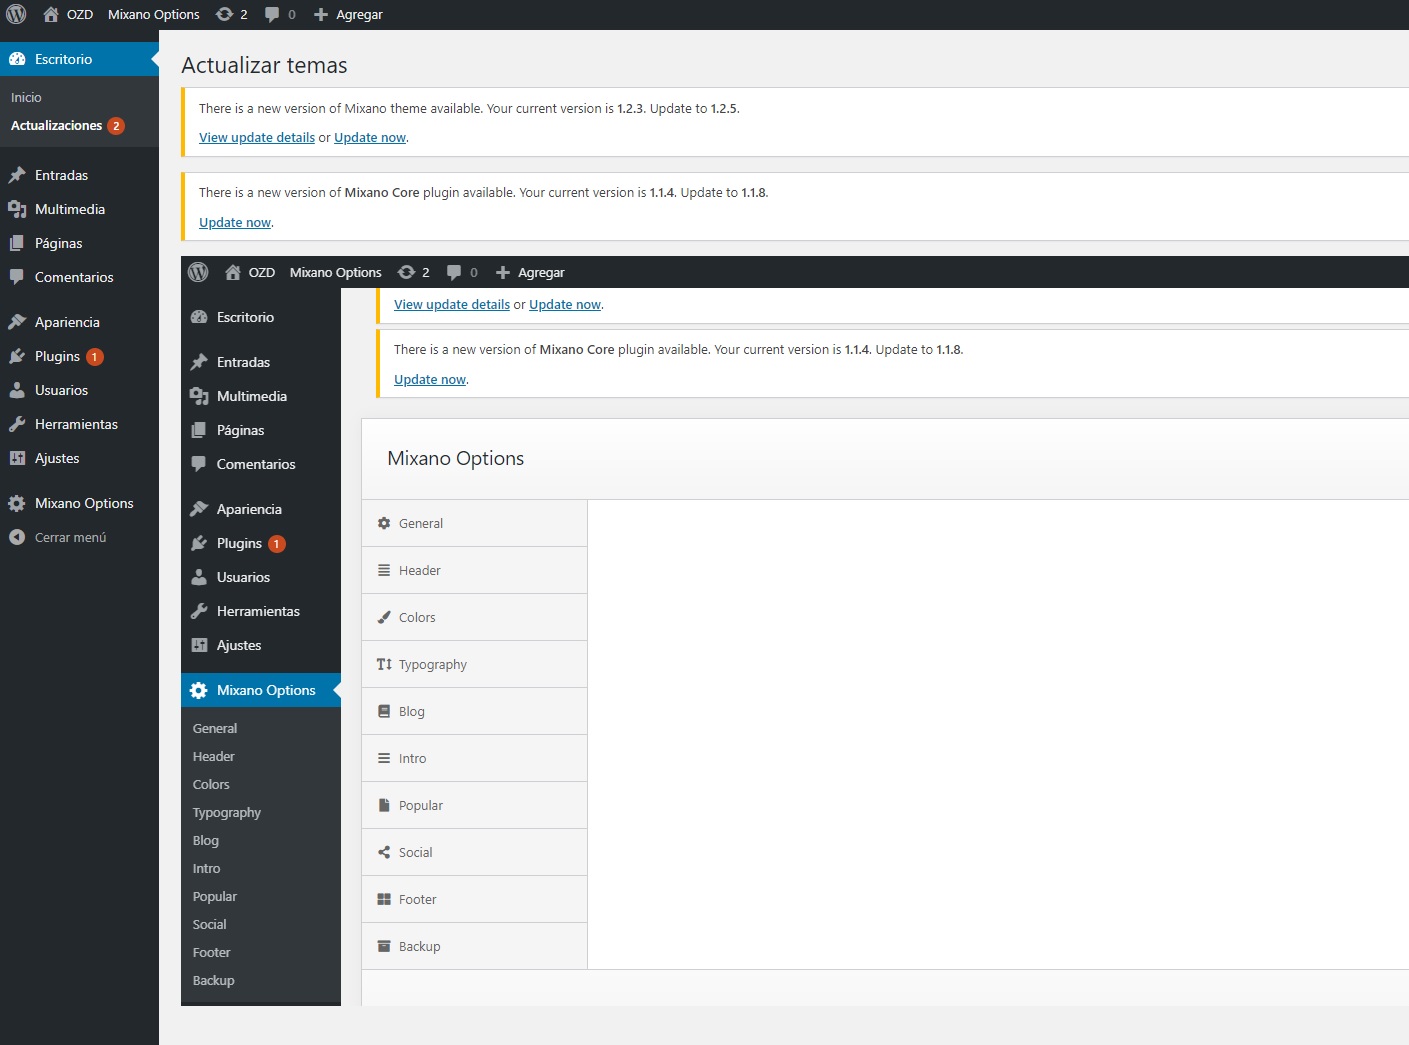Image resolution: width=1409 pixels, height=1045 pixels.
Task: Click the Plugins plug icon in inner sidebar
Action: [199, 543]
